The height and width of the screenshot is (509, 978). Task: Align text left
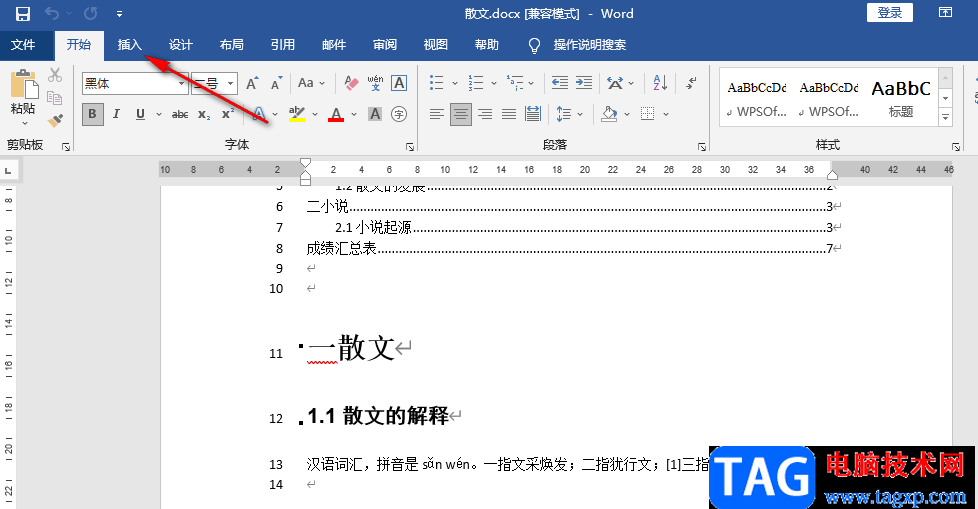[437, 114]
